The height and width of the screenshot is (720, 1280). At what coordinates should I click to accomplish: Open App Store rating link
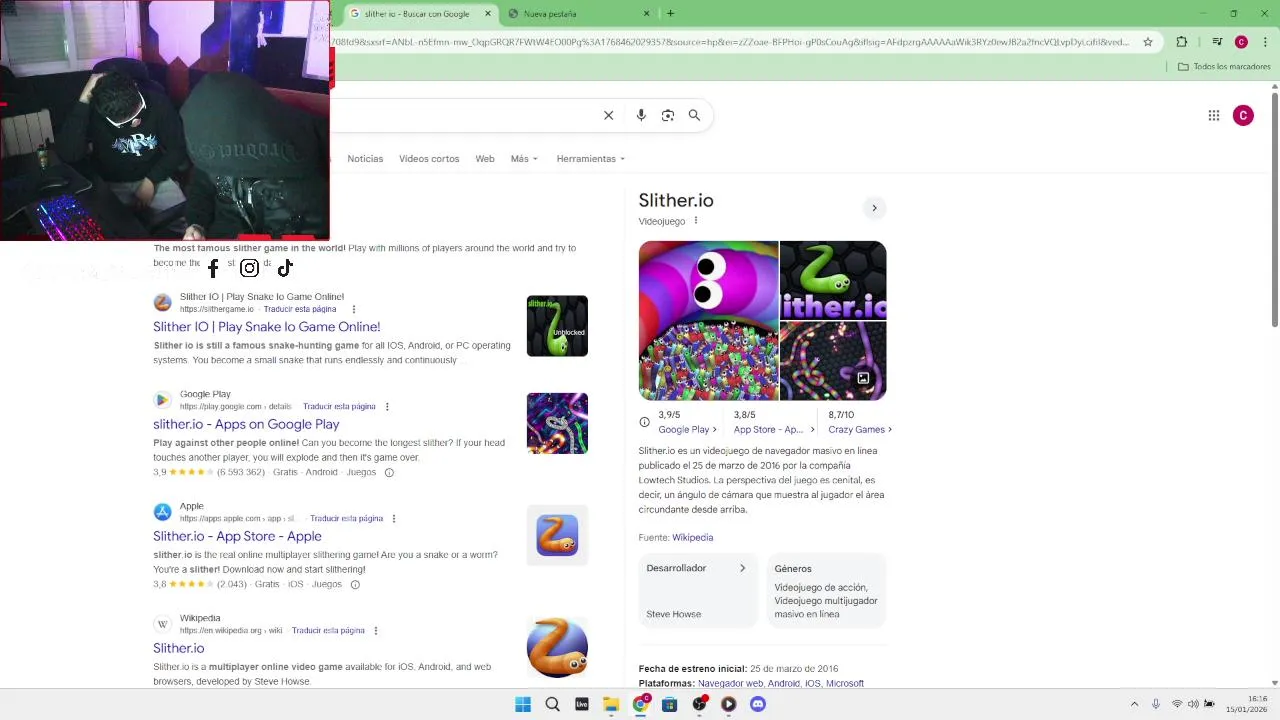(x=773, y=429)
